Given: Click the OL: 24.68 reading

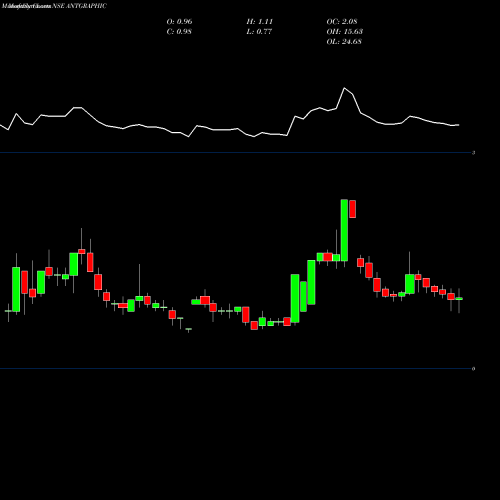Looking at the screenshot, I should click(x=344, y=41).
